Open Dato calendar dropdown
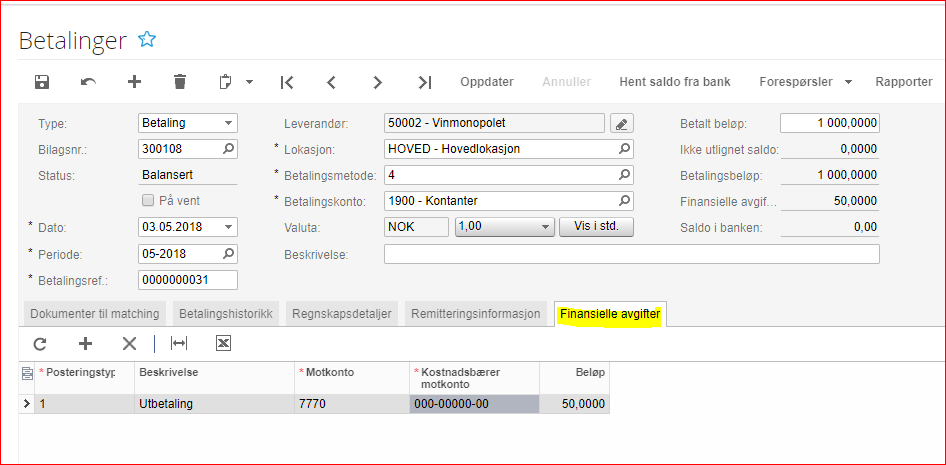 (x=228, y=227)
